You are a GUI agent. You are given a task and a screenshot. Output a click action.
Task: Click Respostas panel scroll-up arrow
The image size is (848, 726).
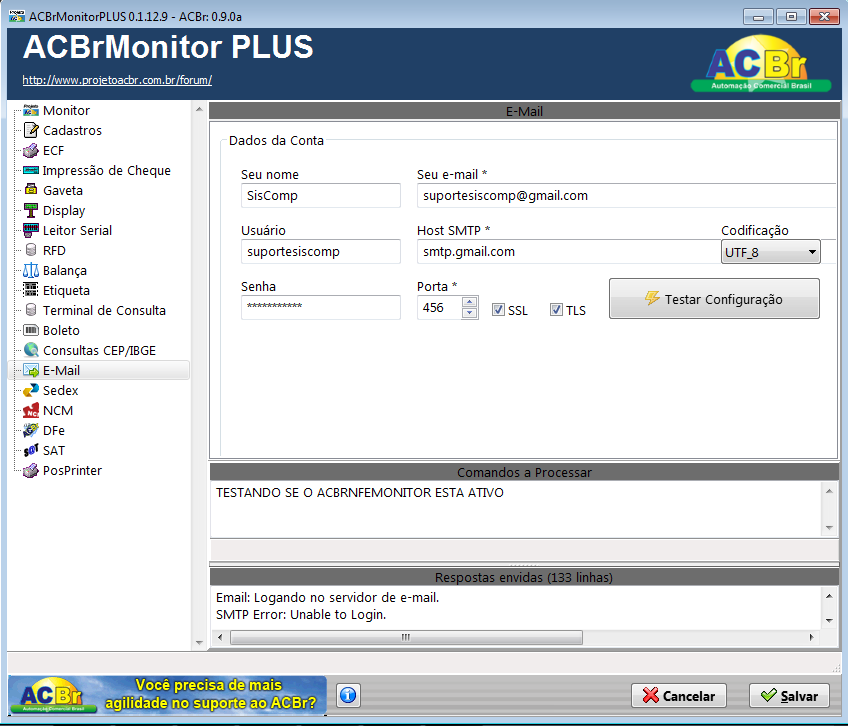click(829, 596)
